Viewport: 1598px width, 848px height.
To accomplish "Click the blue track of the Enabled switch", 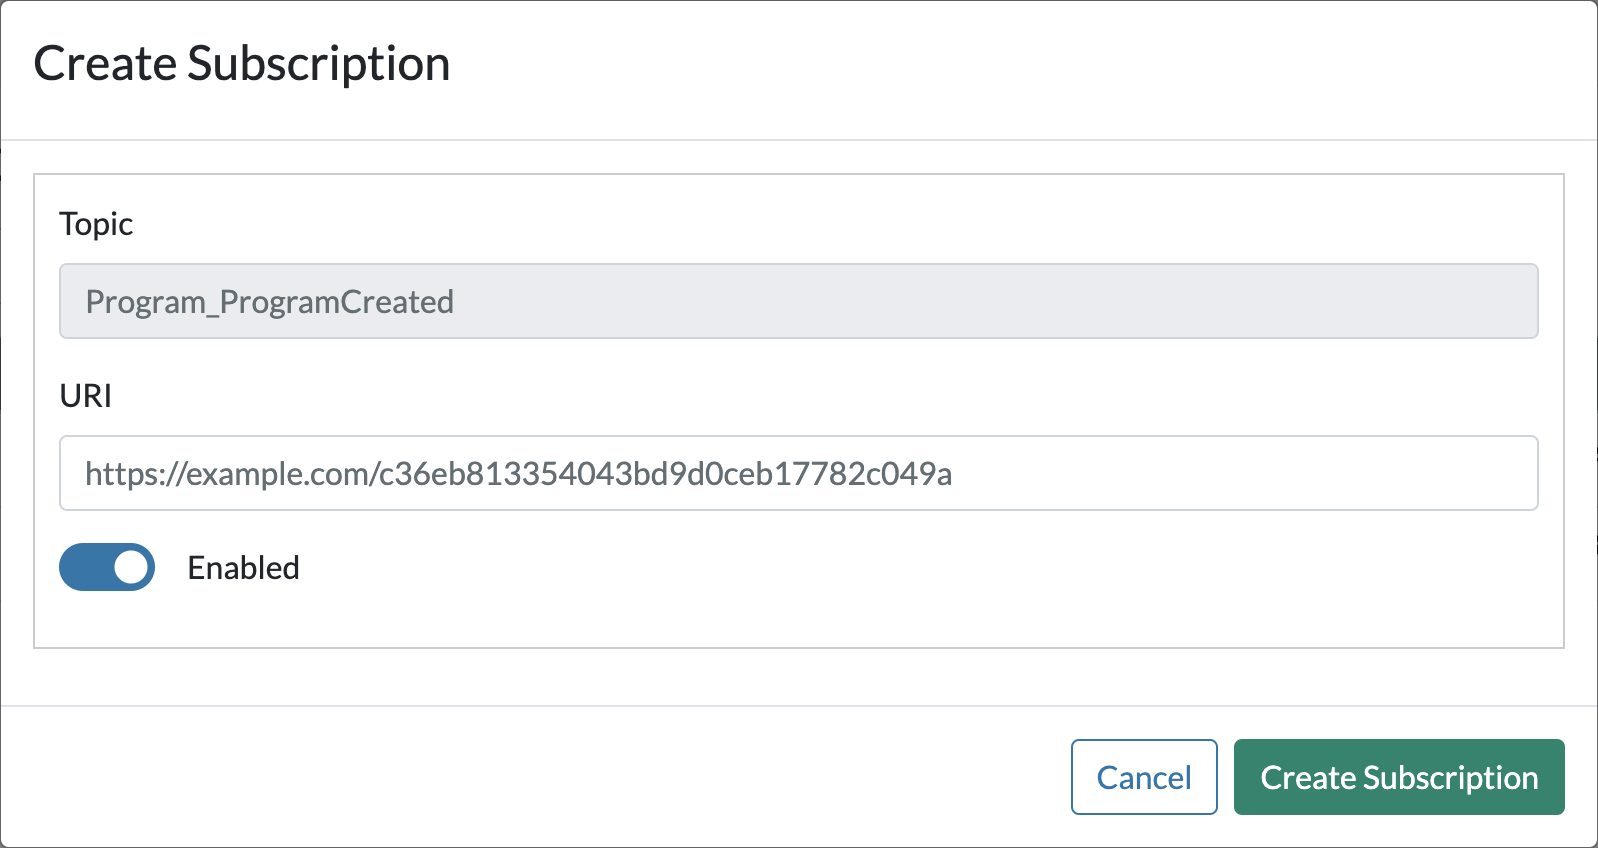I will coord(82,567).
